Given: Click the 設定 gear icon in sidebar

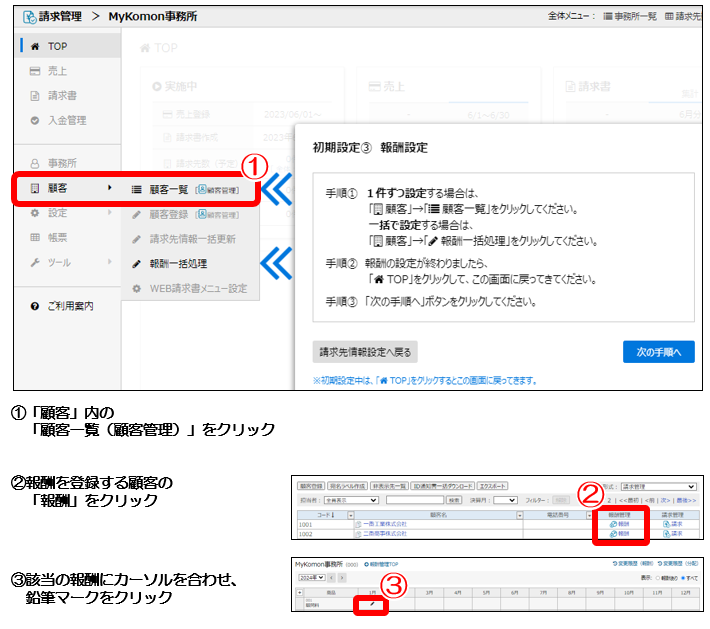Looking at the screenshot, I should coord(35,213).
